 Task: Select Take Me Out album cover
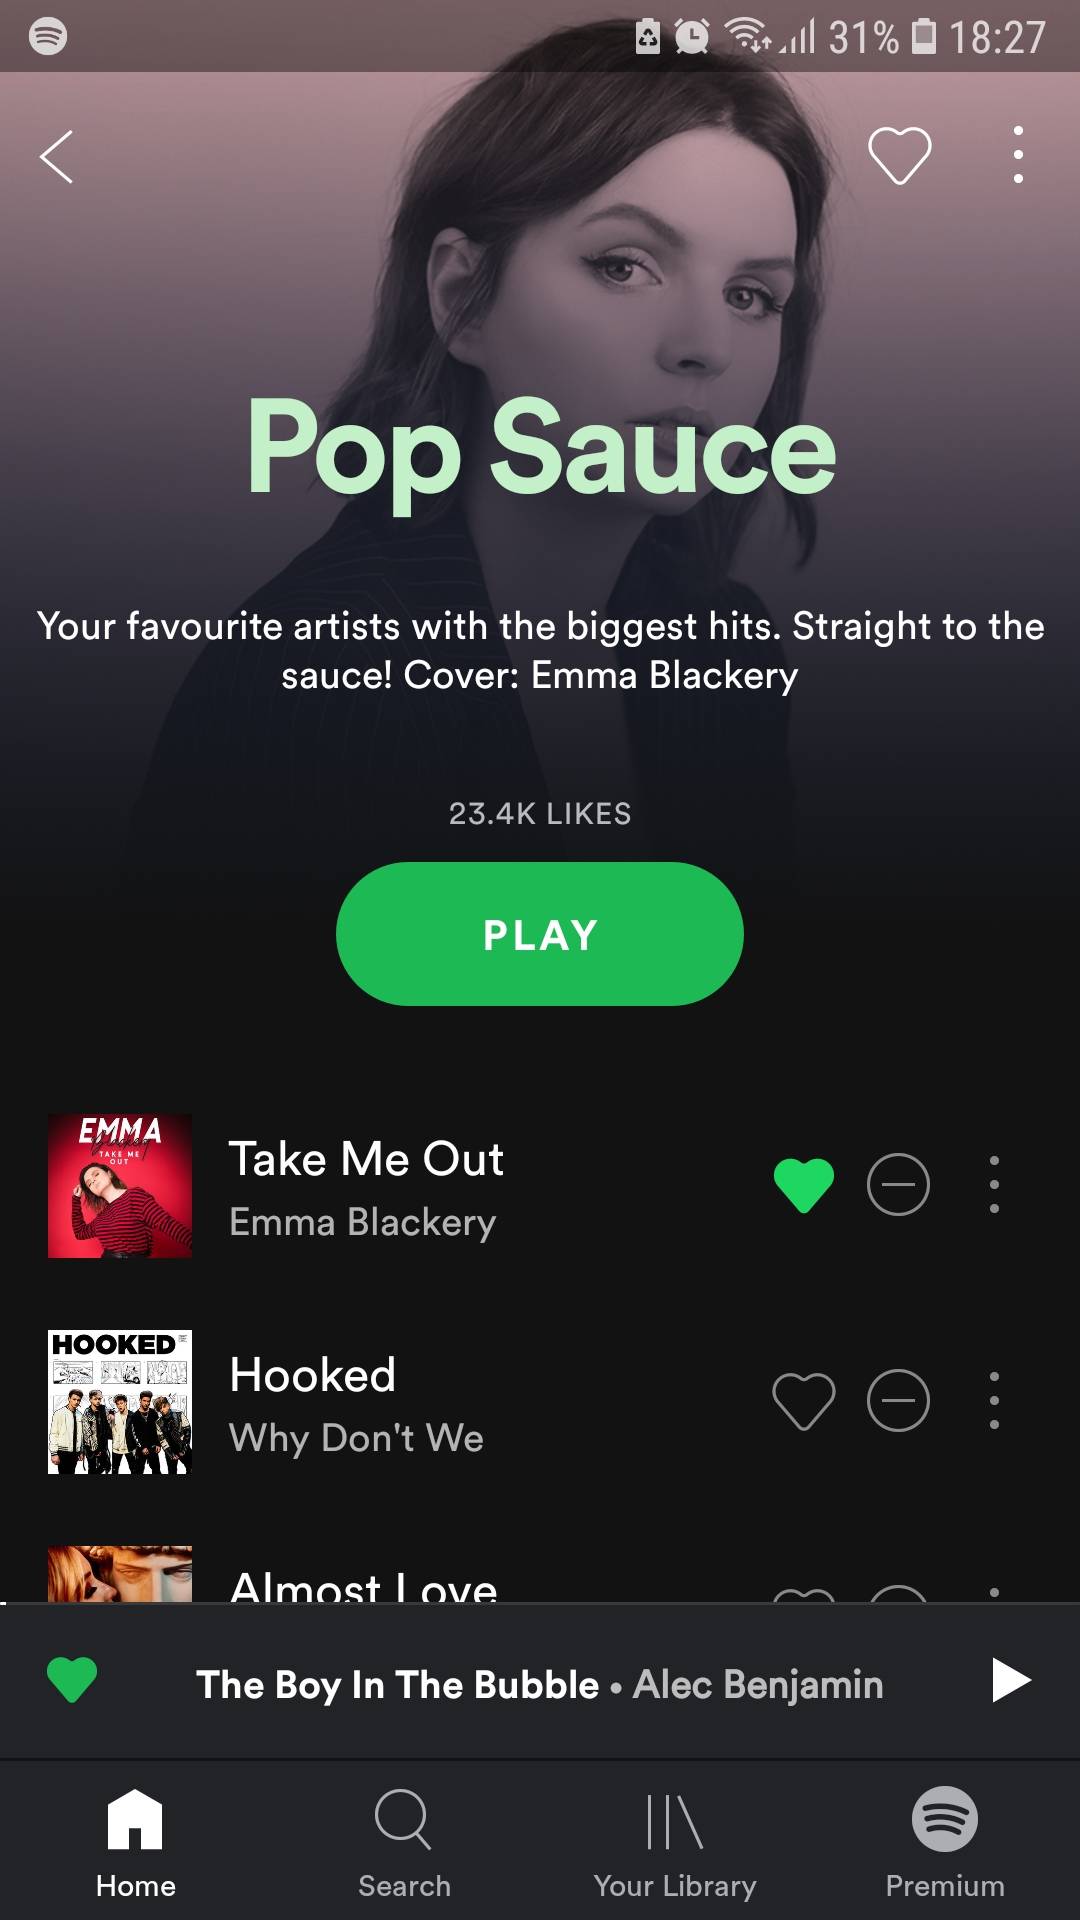click(120, 1186)
